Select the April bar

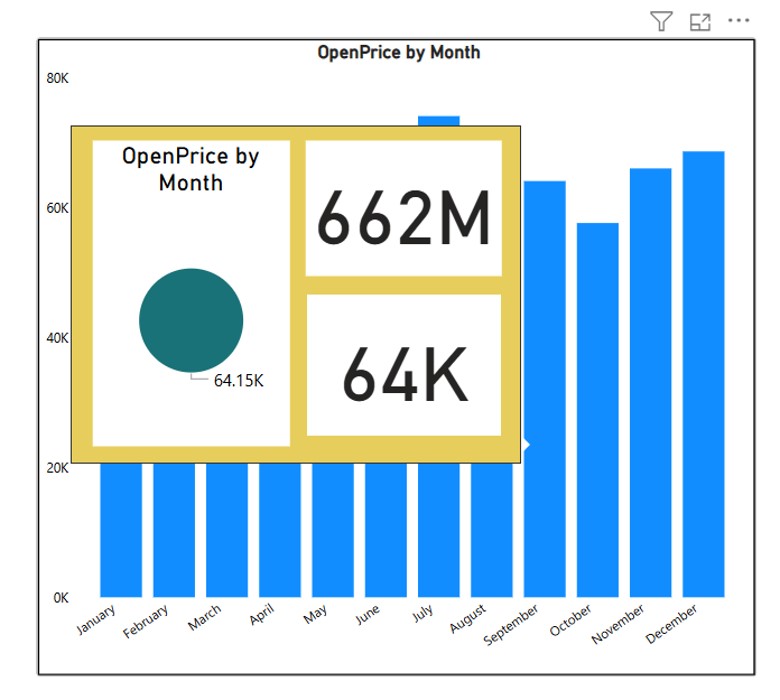(x=280, y=530)
